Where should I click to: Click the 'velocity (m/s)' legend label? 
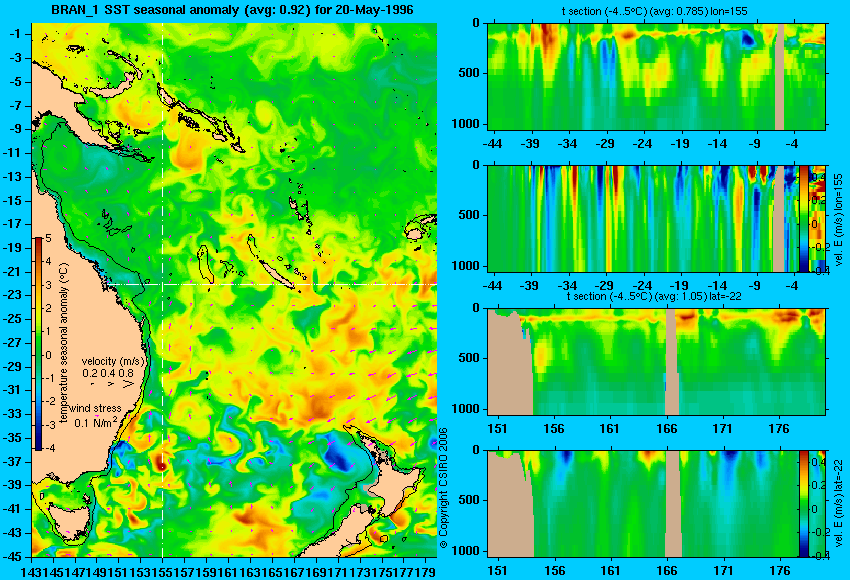click(113, 361)
